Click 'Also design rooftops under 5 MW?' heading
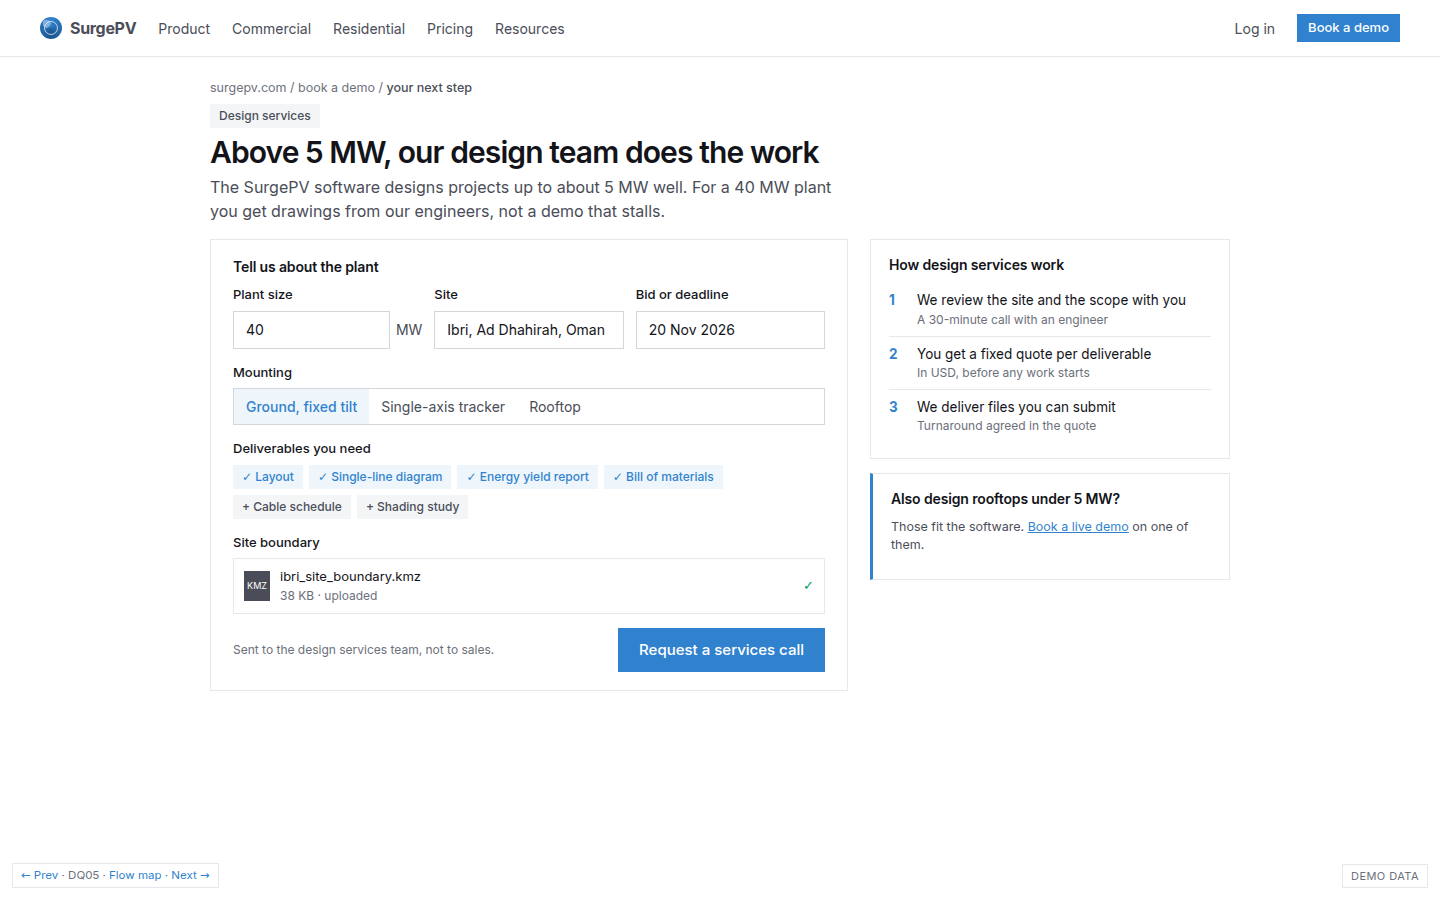Image resolution: width=1440 pixels, height=900 pixels. click(1005, 499)
